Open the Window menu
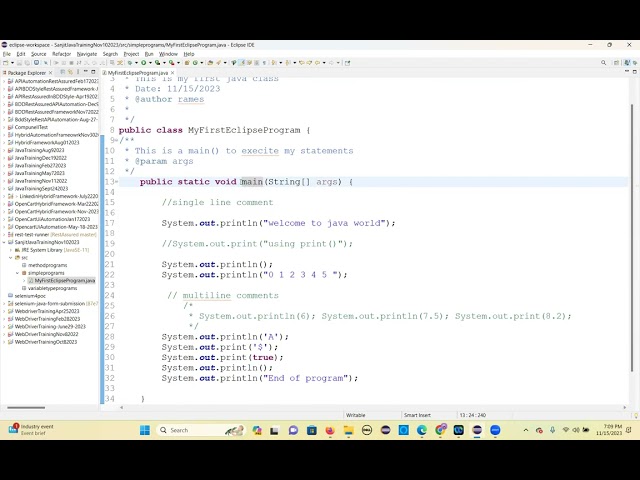This screenshot has height=480, width=640. click(x=168, y=54)
